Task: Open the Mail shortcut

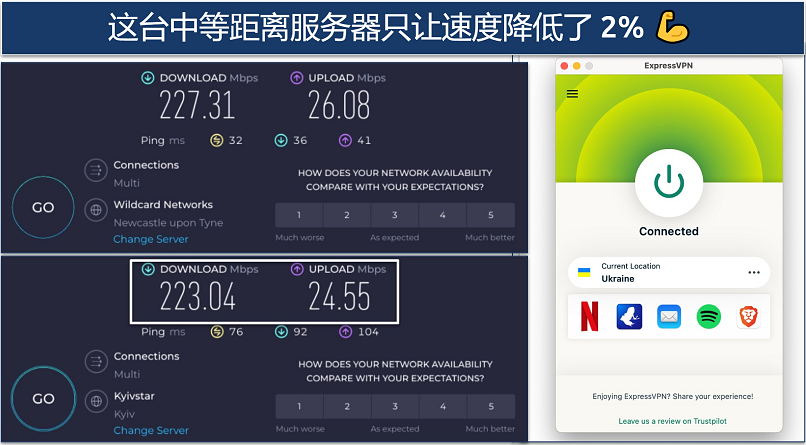Action: point(669,317)
